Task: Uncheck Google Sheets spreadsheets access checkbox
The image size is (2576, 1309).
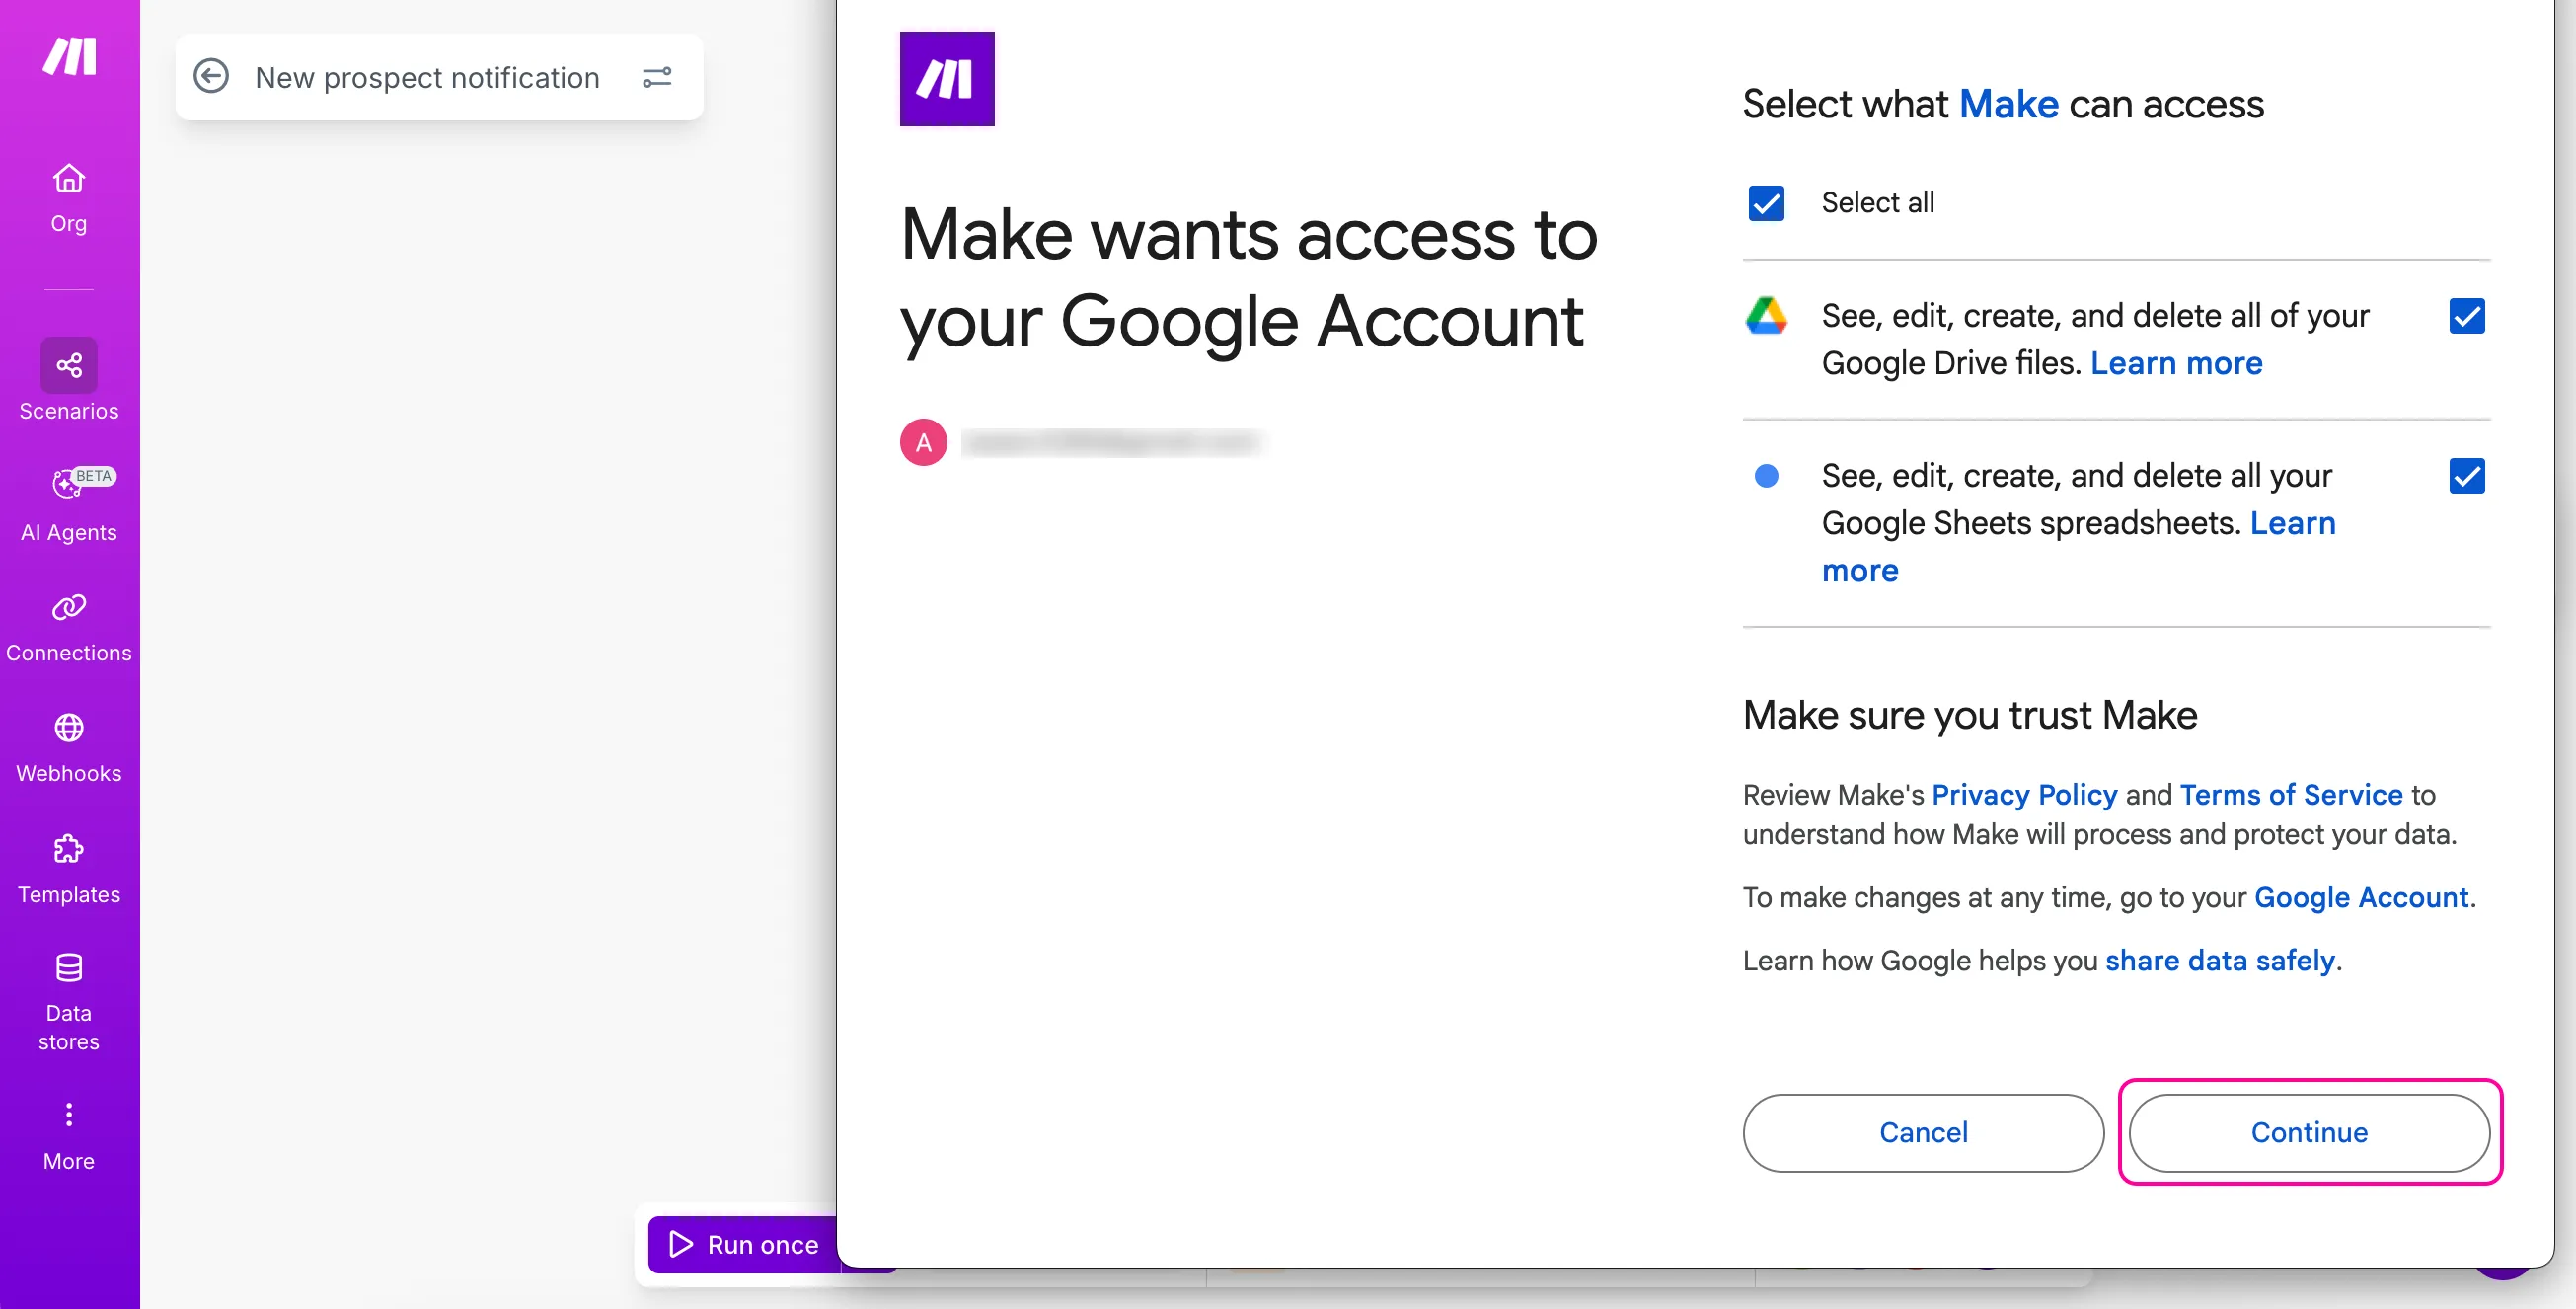Action: click(x=2467, y=476)
